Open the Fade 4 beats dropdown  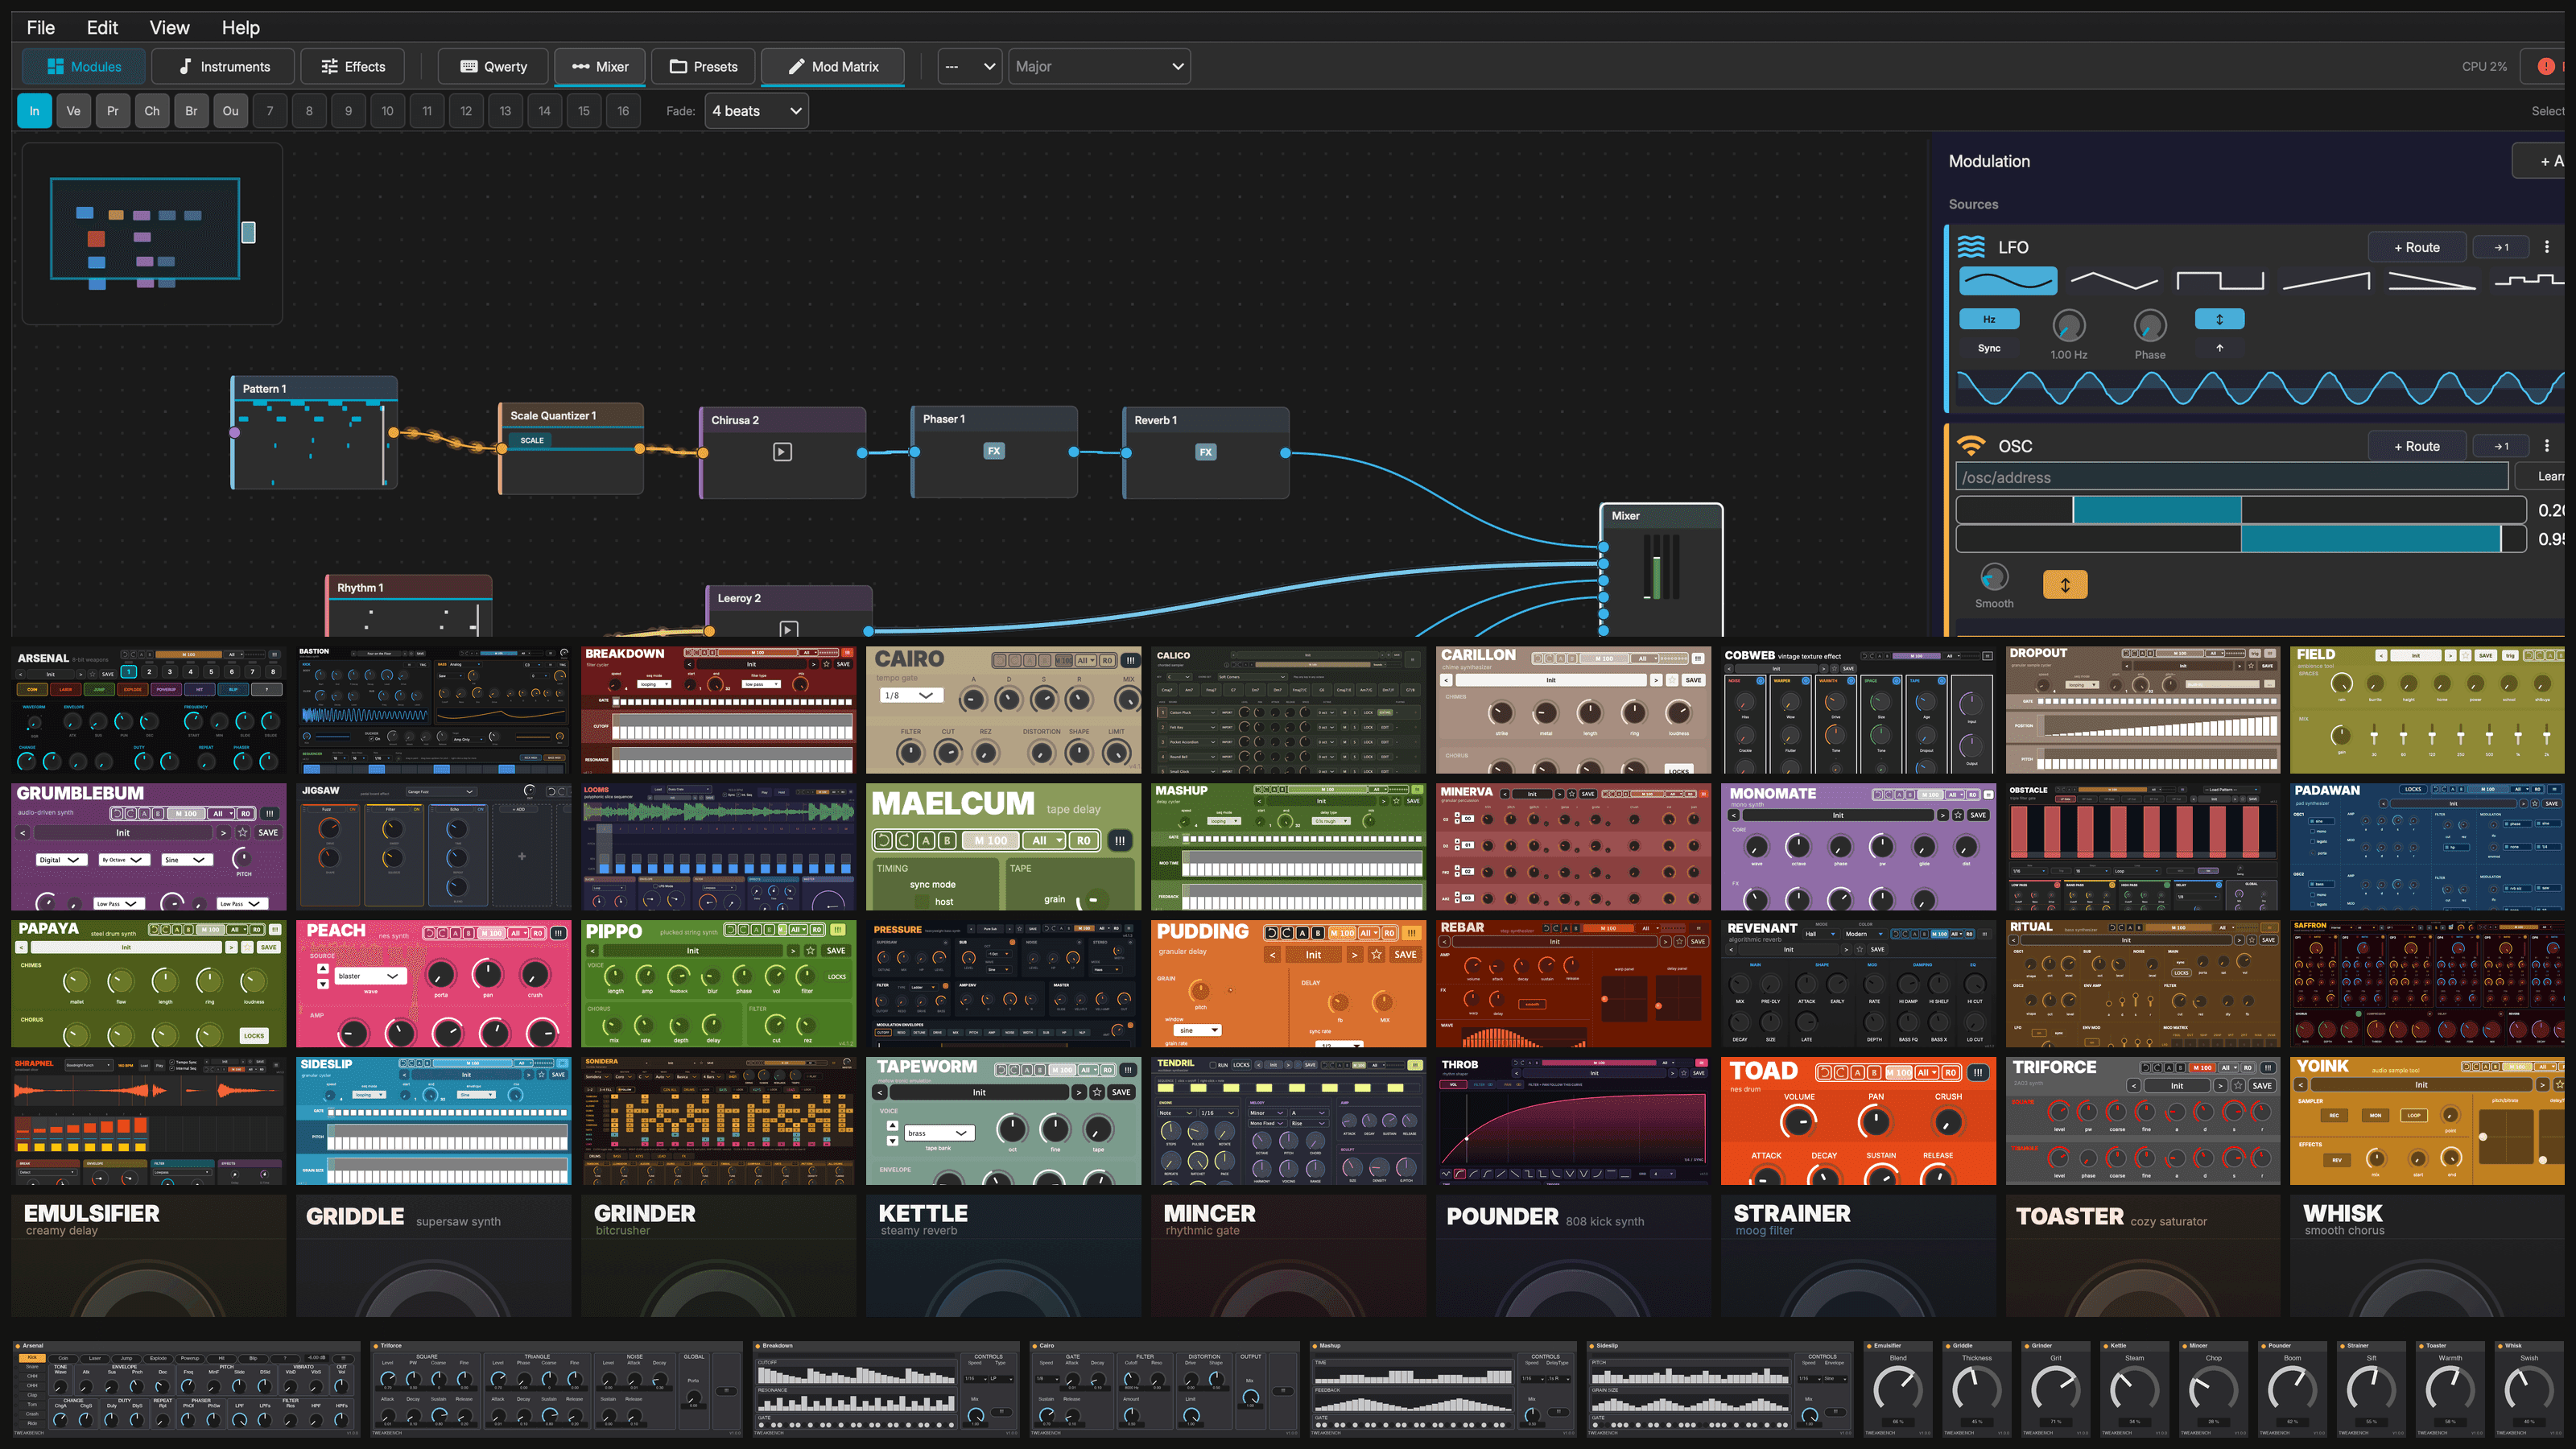pos(757,111)
